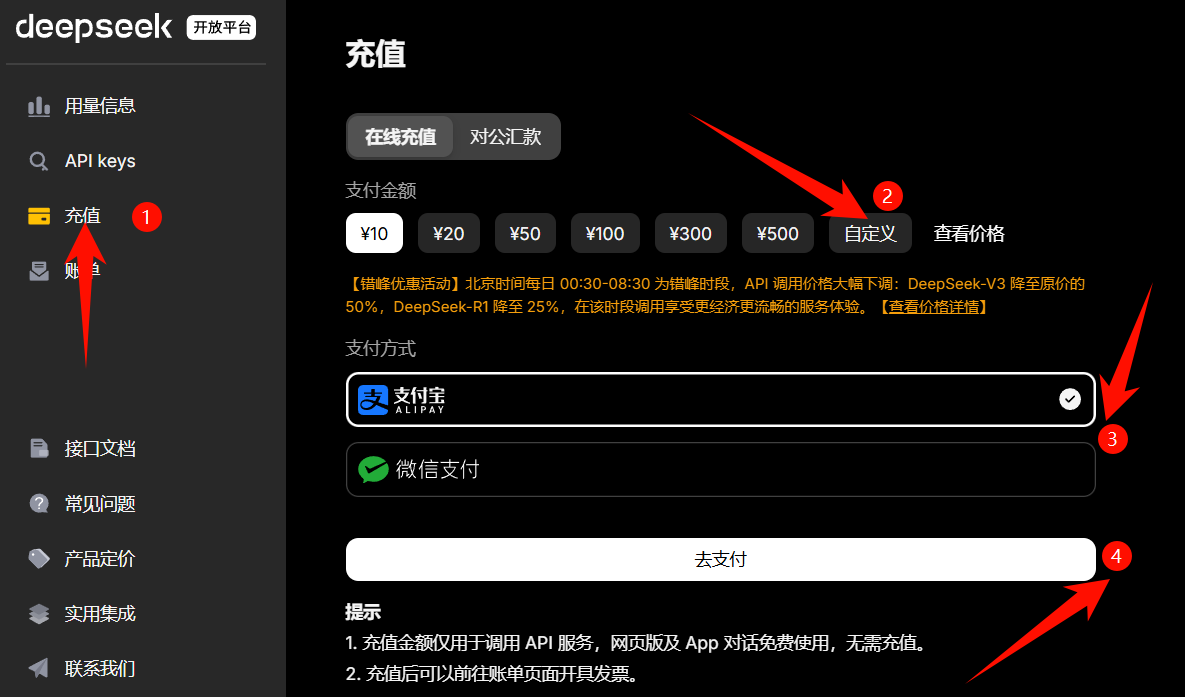Open the 用量信息 menu item

click(100, 106)
